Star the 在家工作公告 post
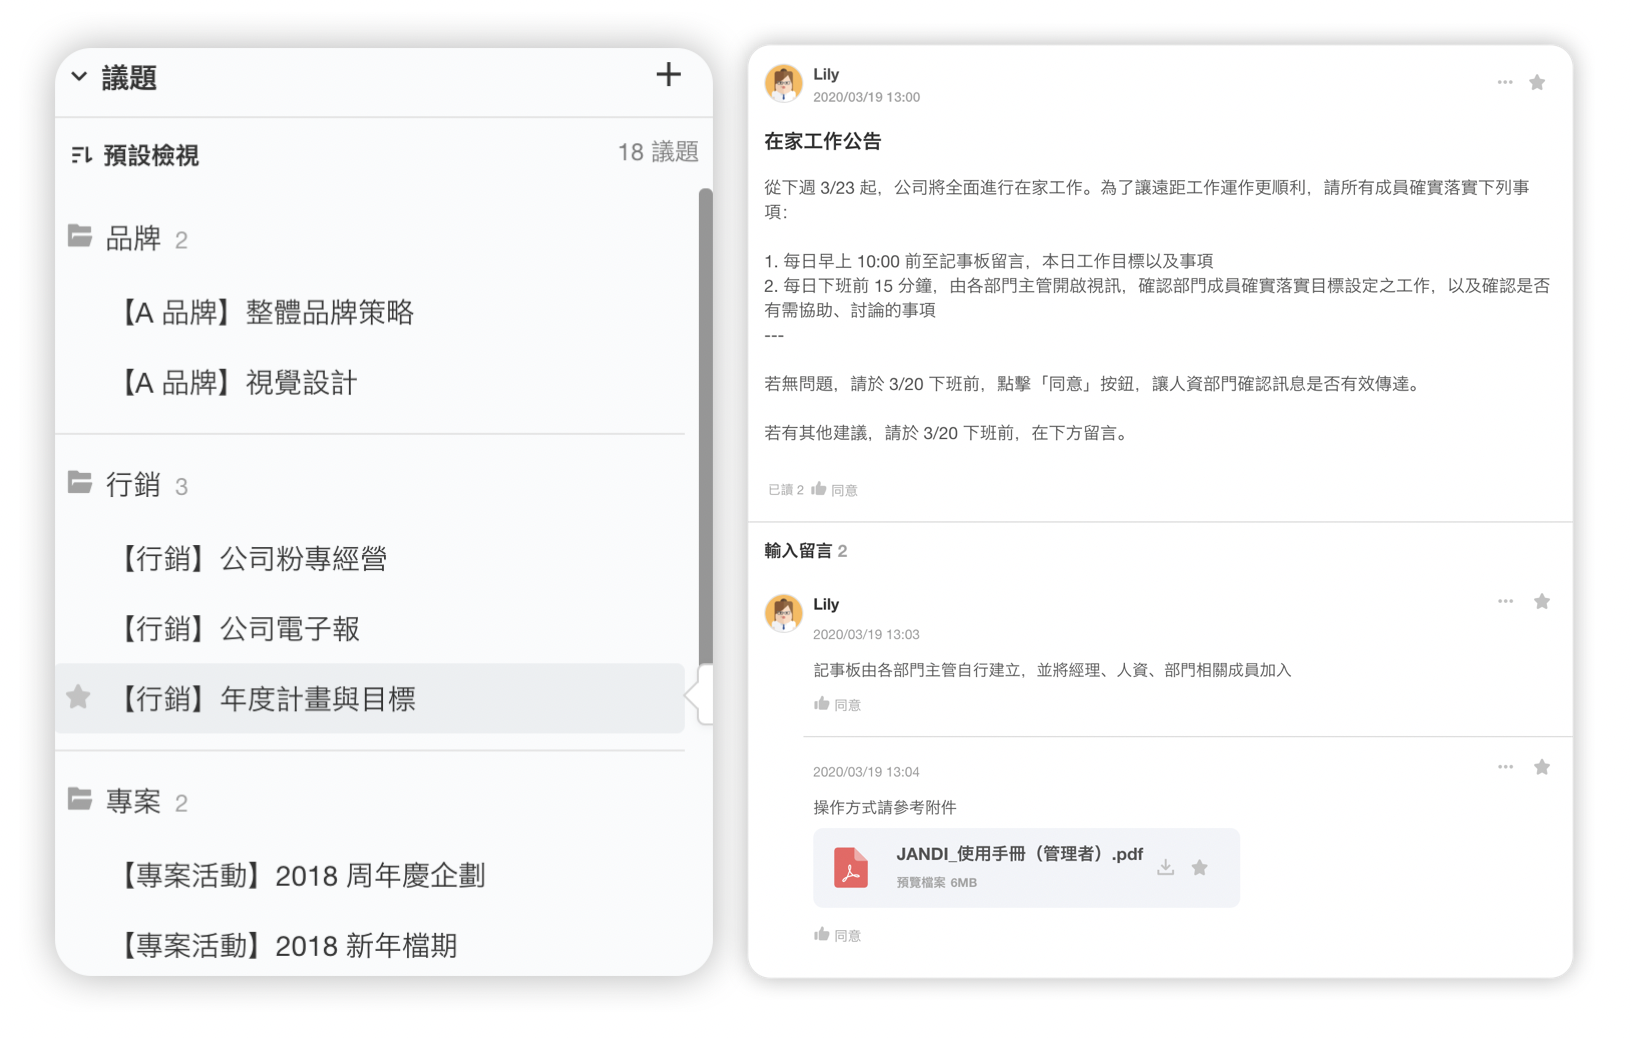 point(1537,83)
